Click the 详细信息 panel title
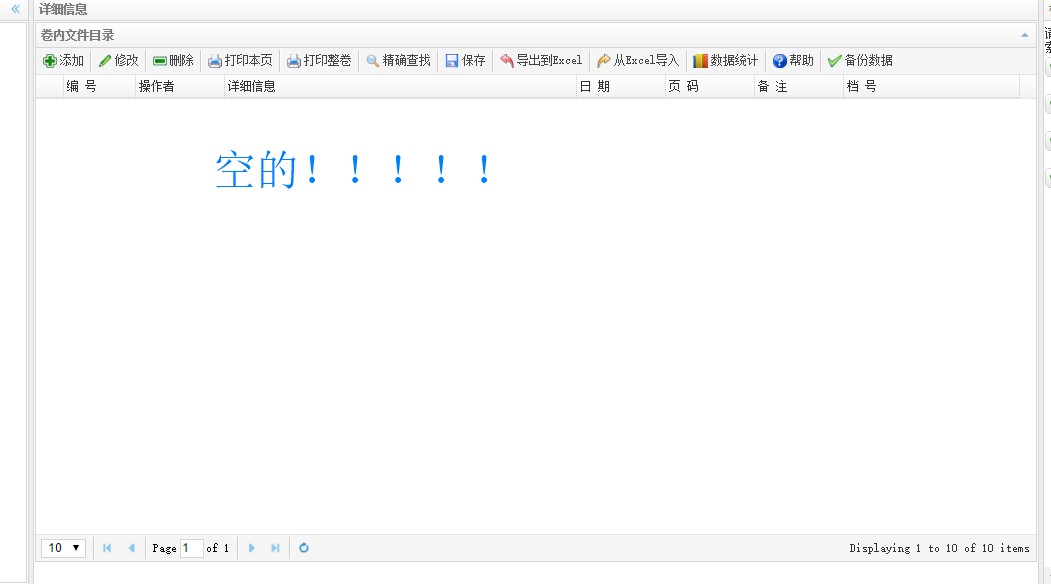The height and width of the screenshot is (584, 1051). pos(63,9)
